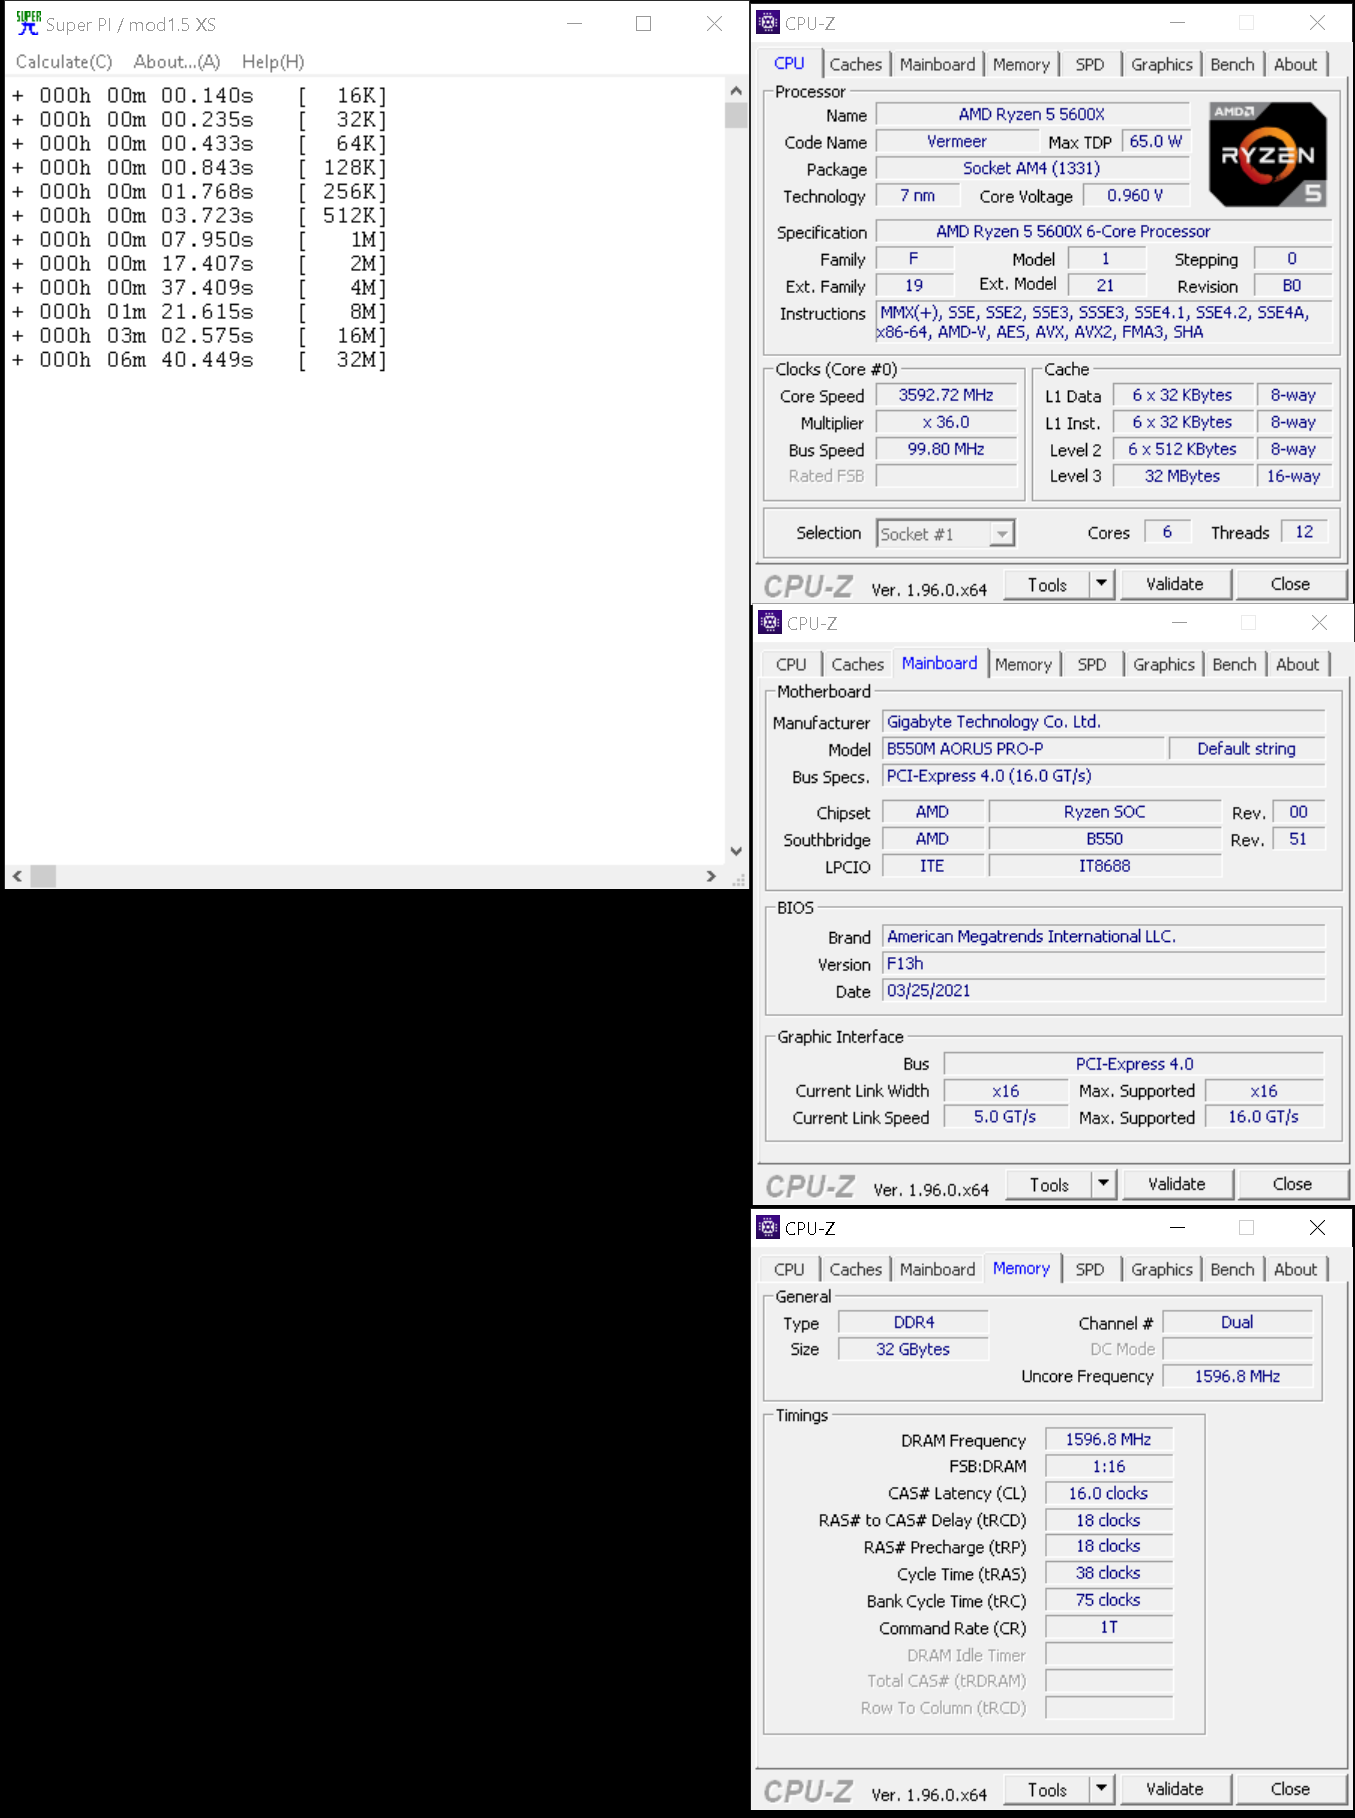Screen dimensions: 1355x1818
Task: Open Tools dropdown arrow in top CPU-Z window
Action: click(x=1101, y=584)
